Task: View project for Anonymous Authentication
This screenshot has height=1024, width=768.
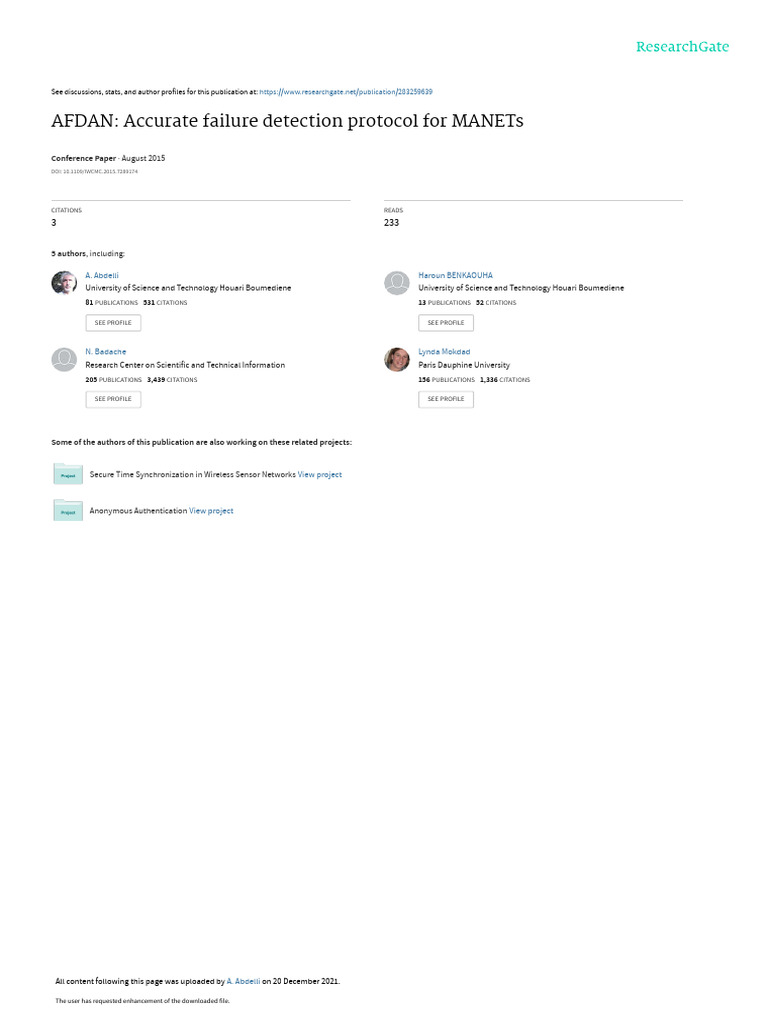Action: coord(211,511)
